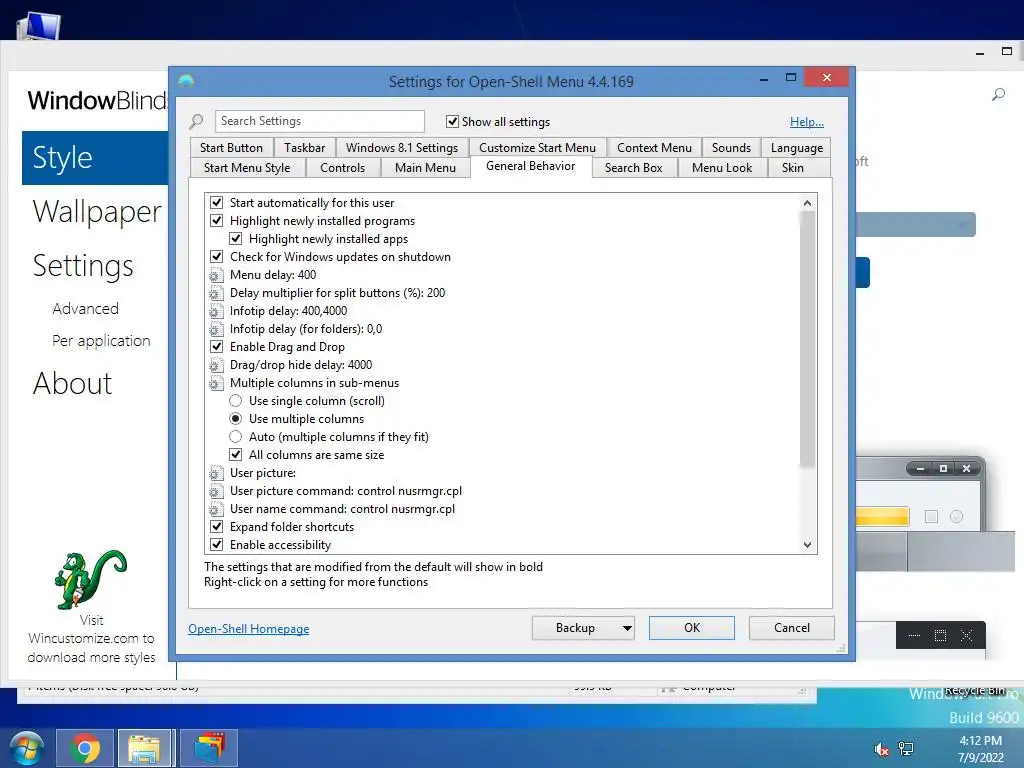Screen dimensions: 1024x768
Task: Select Auto (multiple columns if they fit)
Action: pos(236,437)
